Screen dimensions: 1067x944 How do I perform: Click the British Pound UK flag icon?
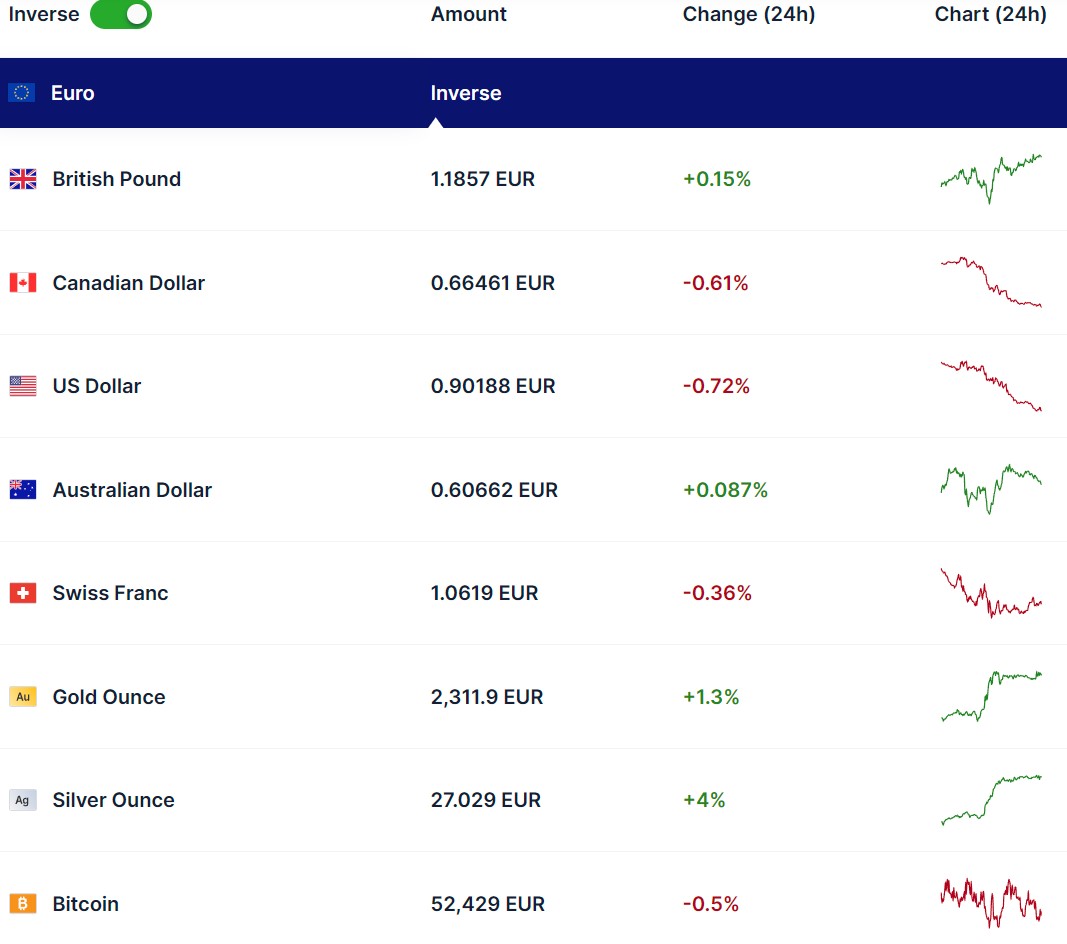coord(23,179)
